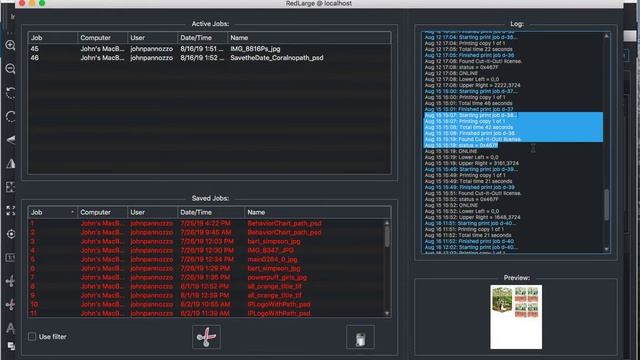
Task: Click saved job dated 7/26/19 9:45 AM
Action: pos(206,232)
